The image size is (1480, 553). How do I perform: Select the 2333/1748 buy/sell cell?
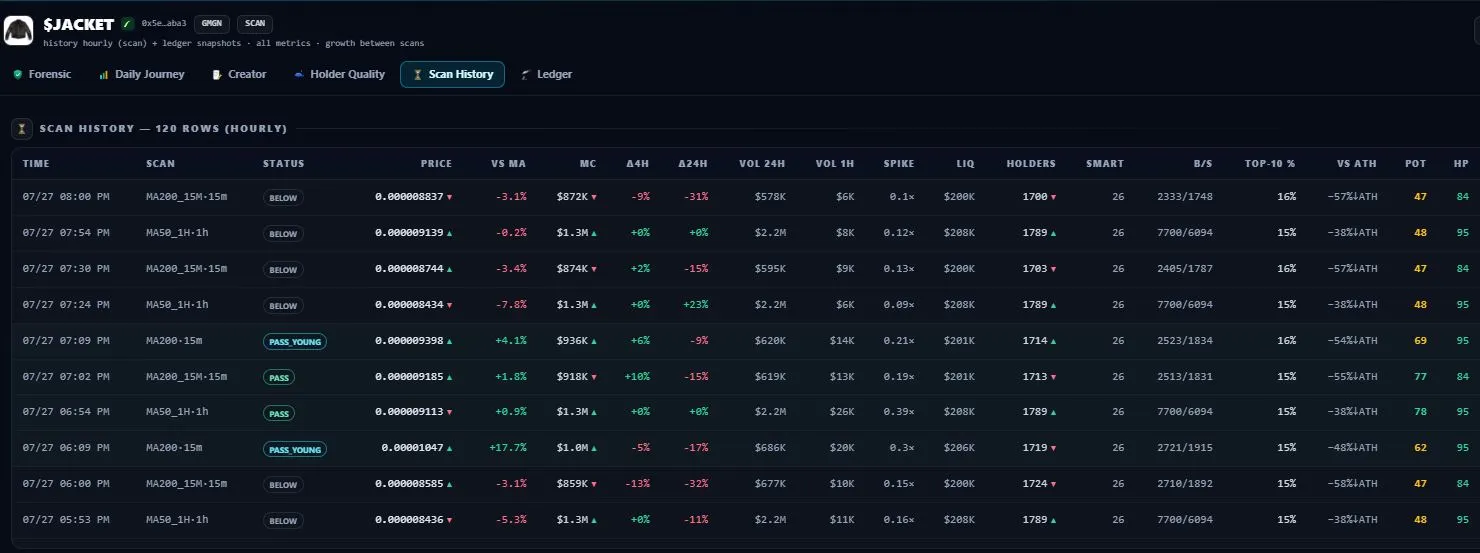point(1185,197)
